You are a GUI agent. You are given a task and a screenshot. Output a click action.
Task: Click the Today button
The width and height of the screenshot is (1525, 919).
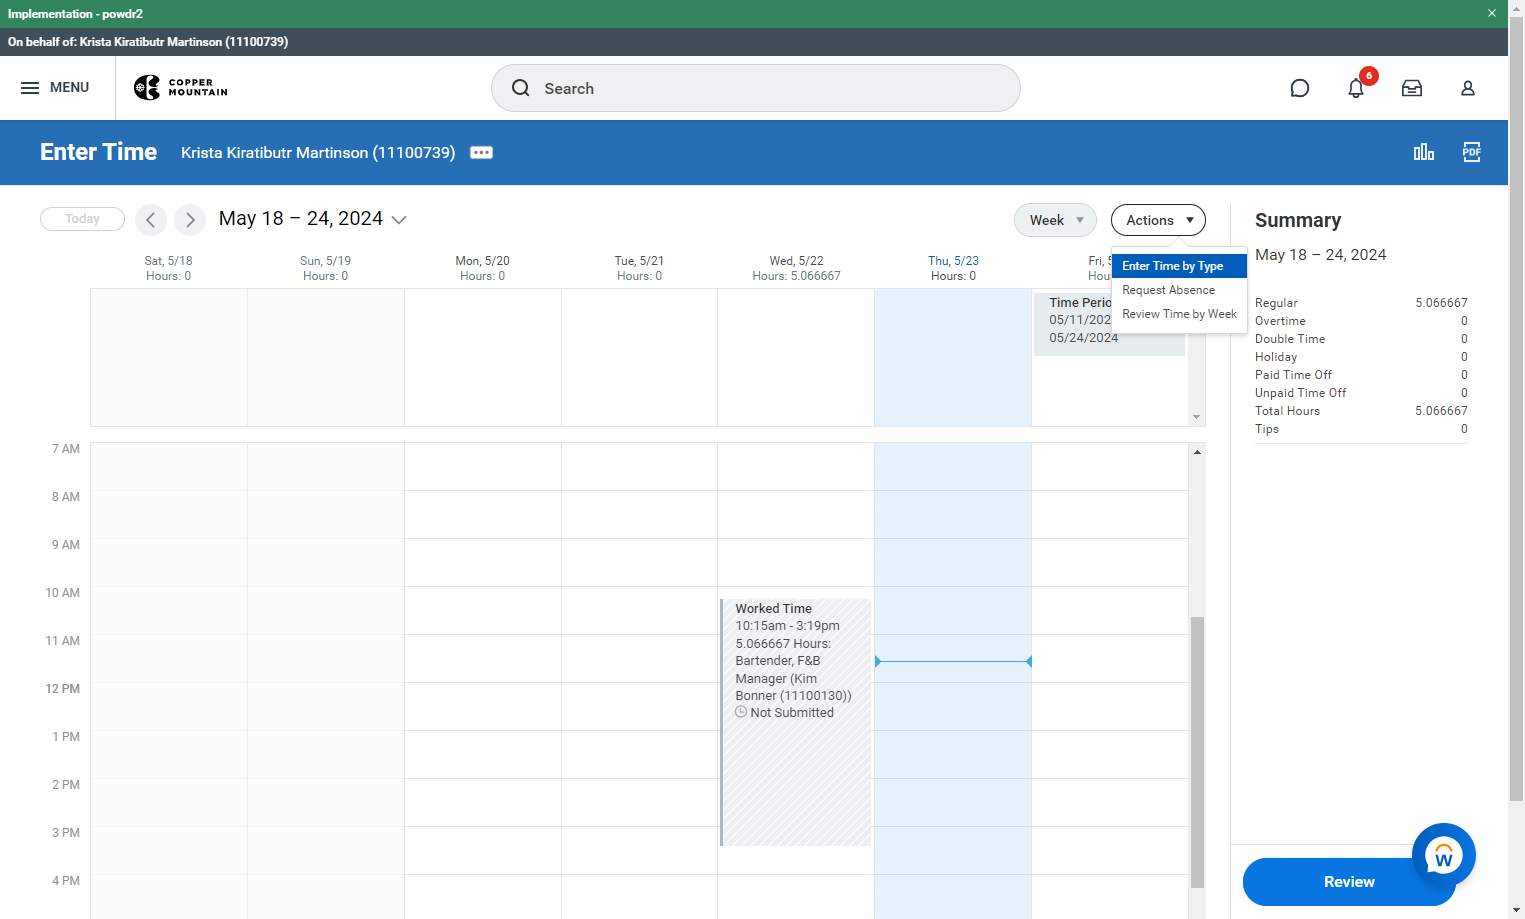82,219
